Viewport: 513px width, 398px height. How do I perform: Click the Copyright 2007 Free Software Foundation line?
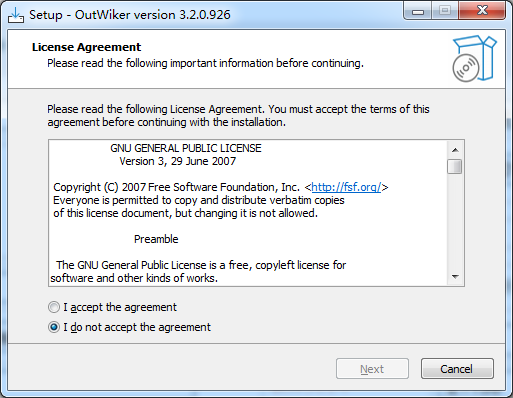[x=221, y=187]
